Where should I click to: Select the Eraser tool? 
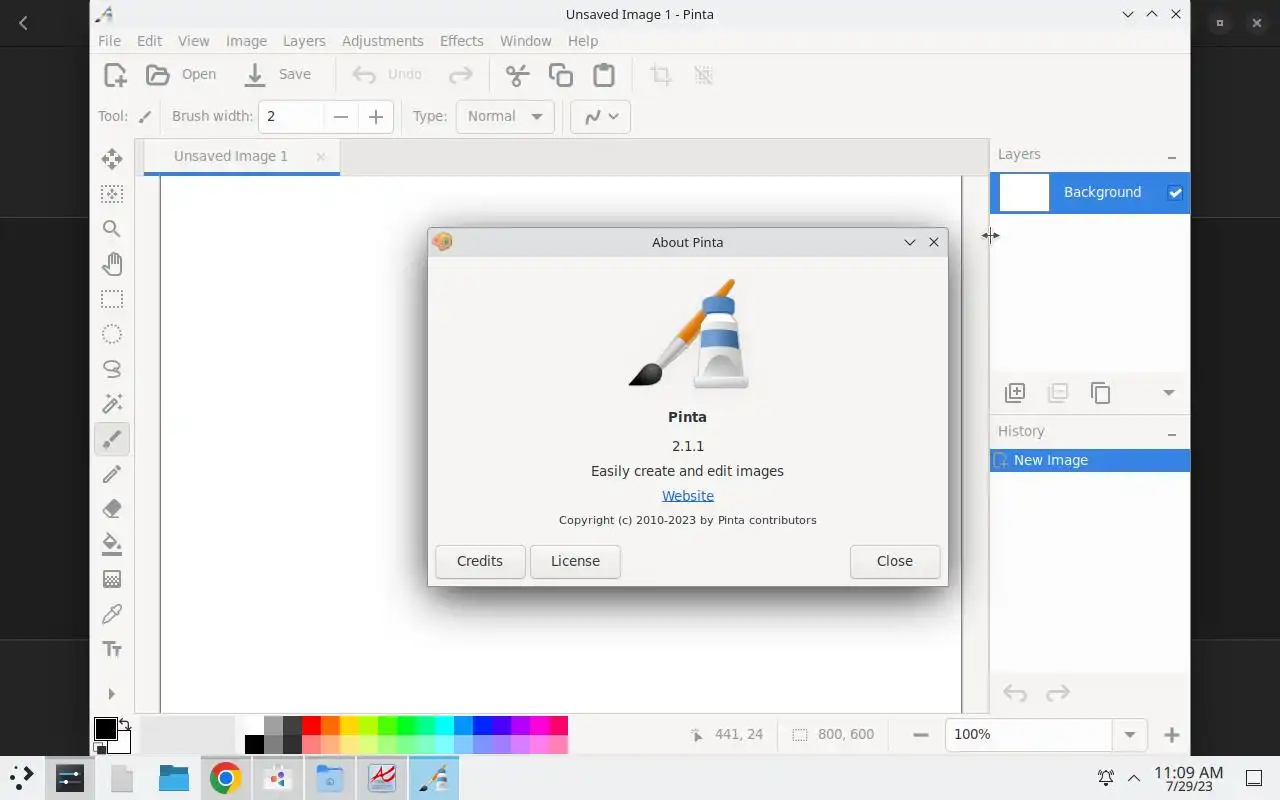112,509
